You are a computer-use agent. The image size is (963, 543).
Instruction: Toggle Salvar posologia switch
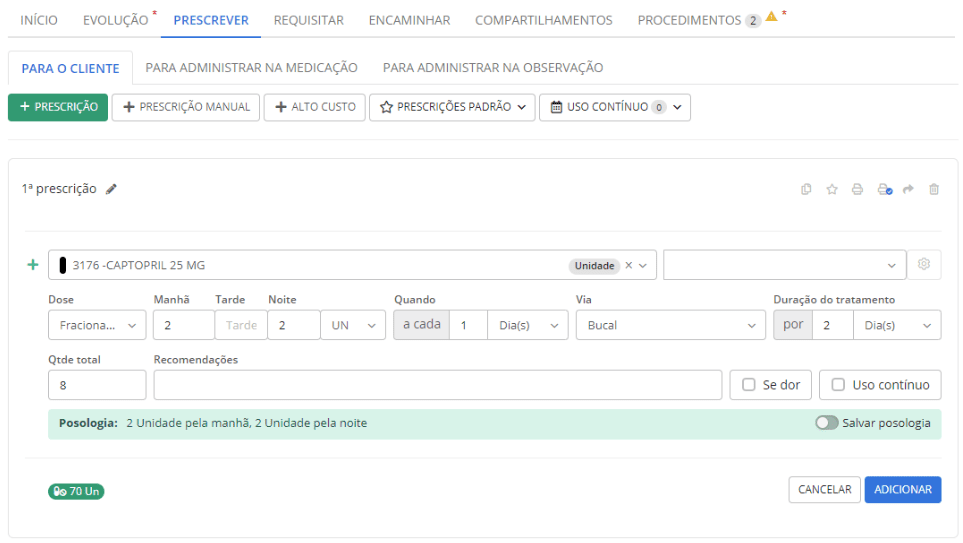pyautogui.click(x=827, y=423)
